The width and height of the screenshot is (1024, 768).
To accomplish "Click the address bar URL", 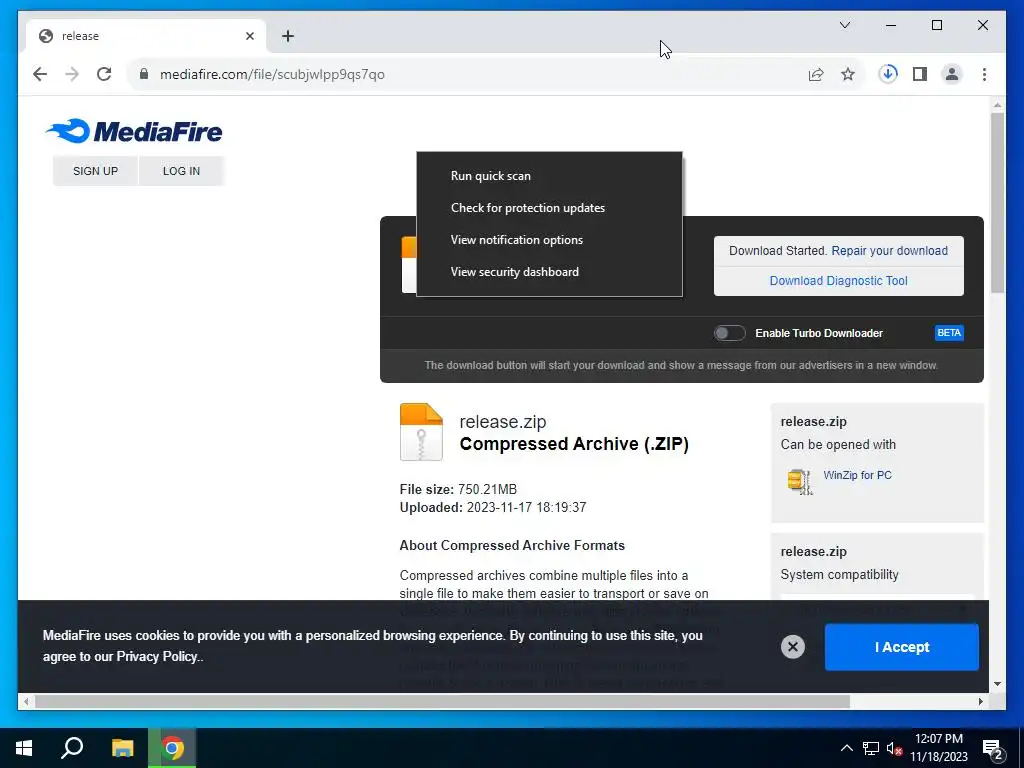I will [x=272, y=74].
